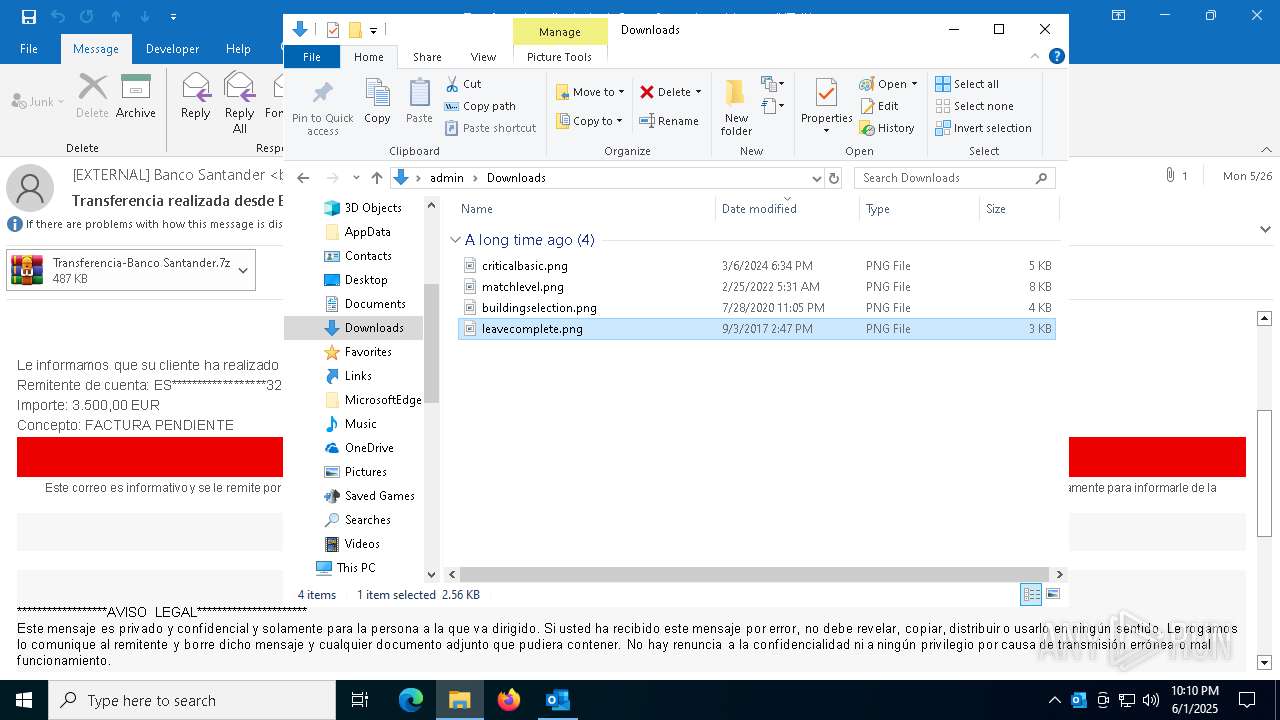Open Picture Tools tab
1280x720 pixels.
coord(559,57)
